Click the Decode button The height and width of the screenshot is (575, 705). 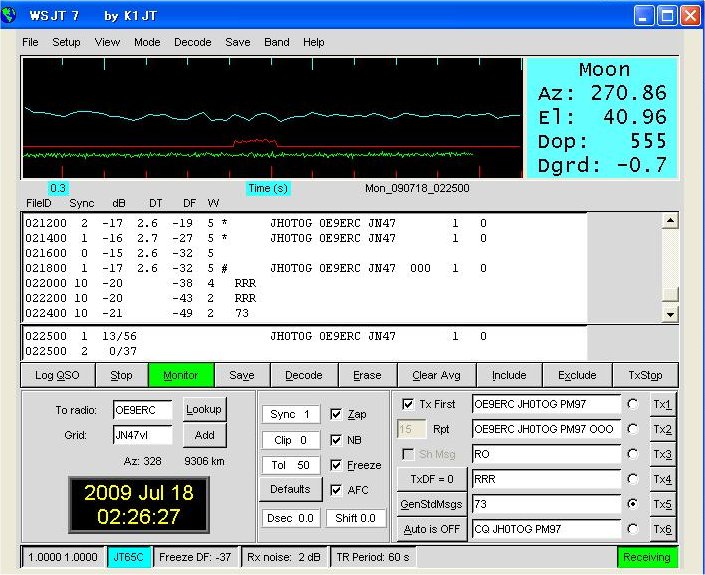click(304, 375)
